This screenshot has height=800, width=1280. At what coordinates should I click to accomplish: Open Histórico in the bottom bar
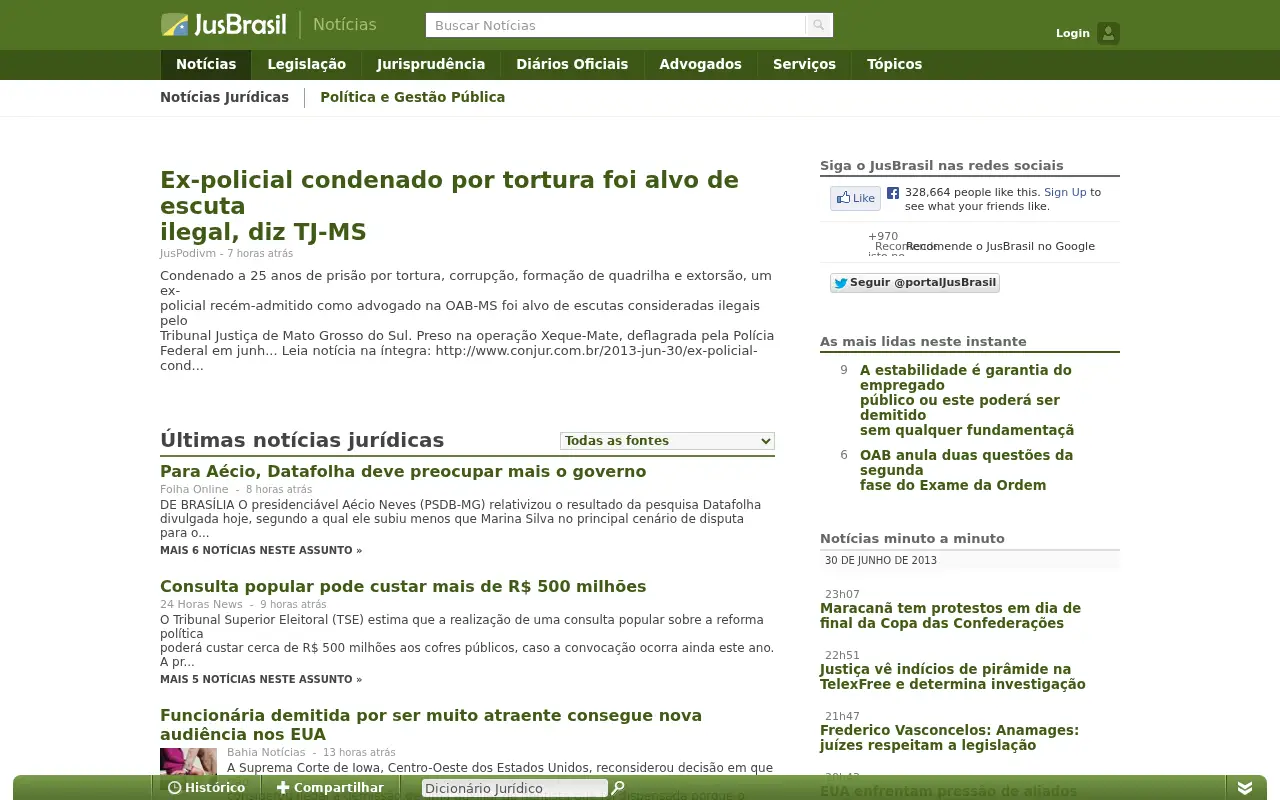click(x=206, y=788)
